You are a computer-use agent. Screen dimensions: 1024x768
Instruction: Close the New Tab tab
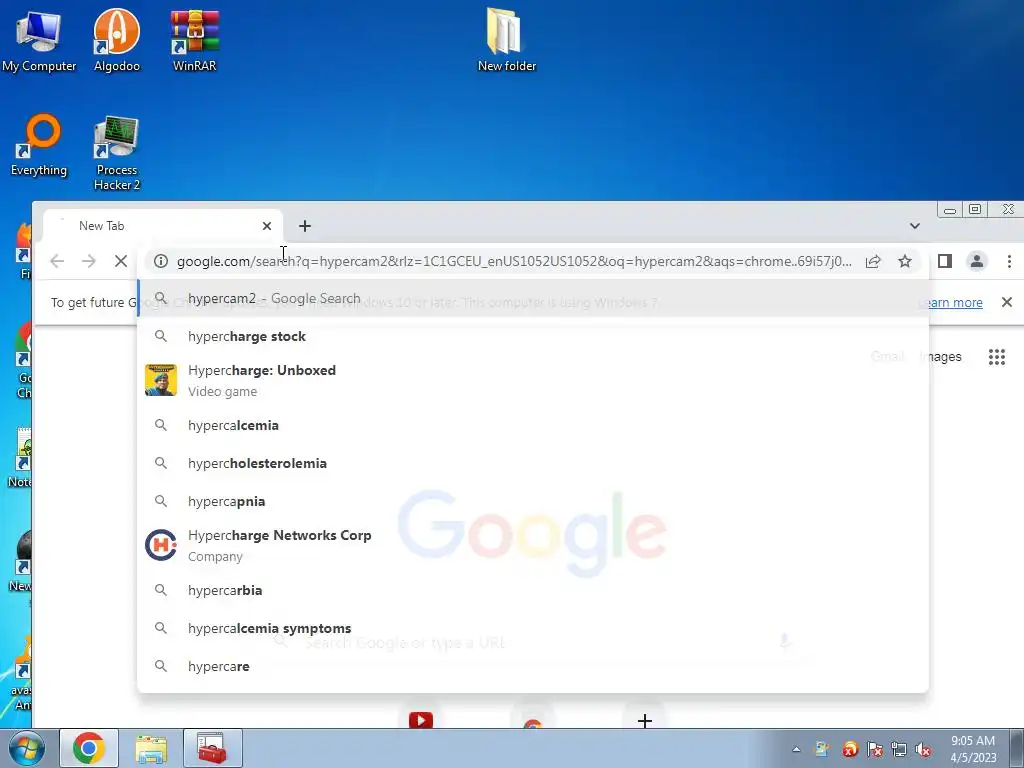pos(266,226)
